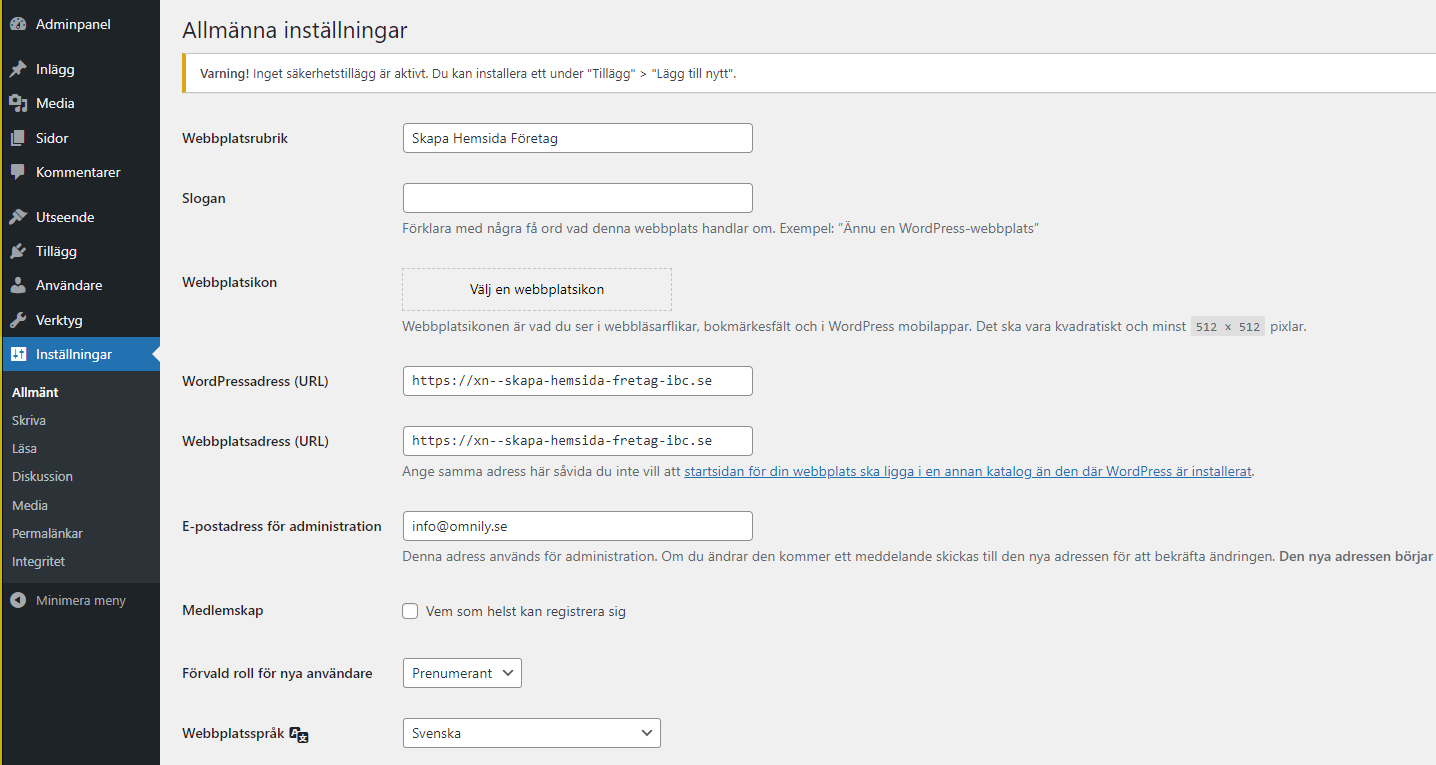This screenshot has height=765, width=1436.
Task: Focus the Webbplatsrubrik text field
Action: coord(578,138)
